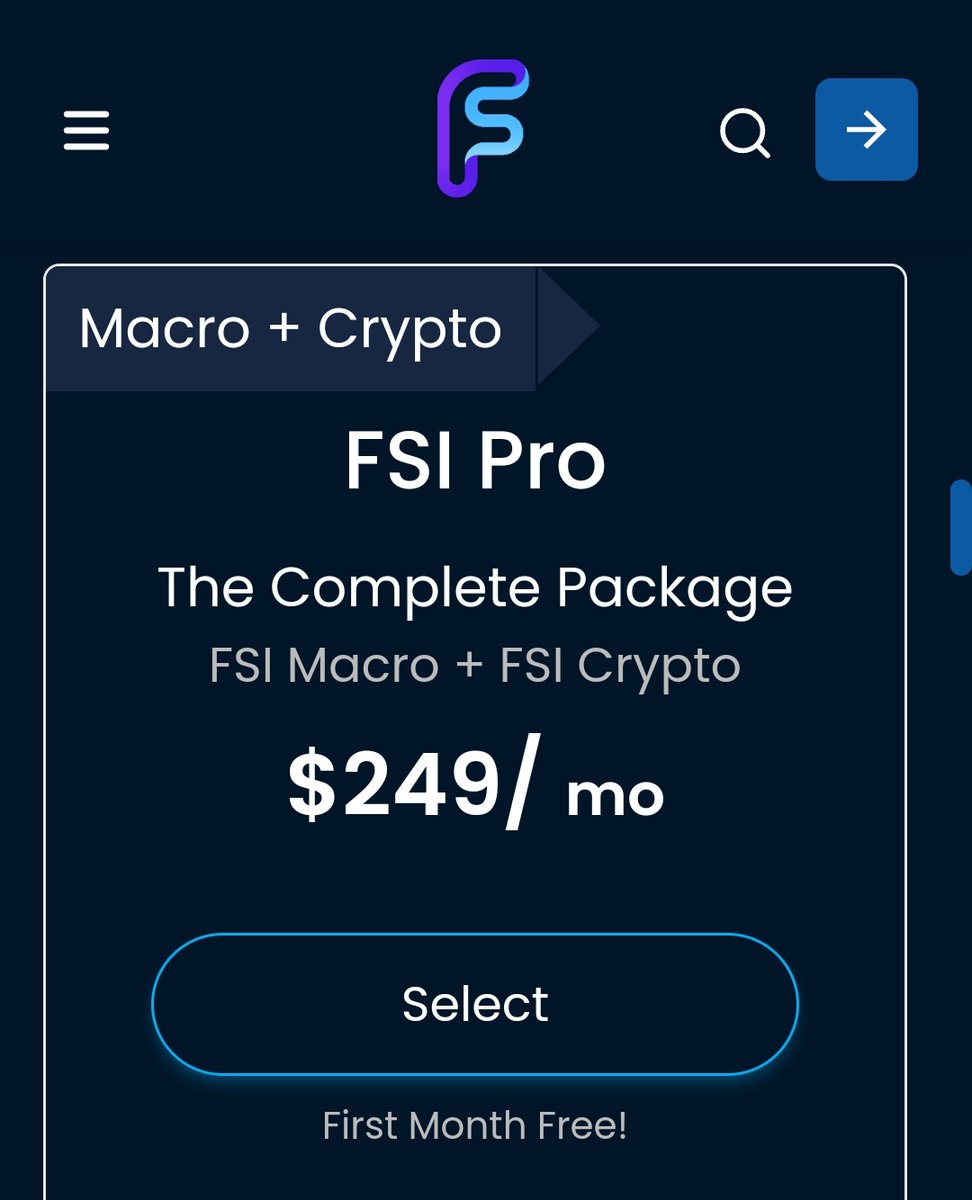Click the blue arrow sign-in button

866,130
